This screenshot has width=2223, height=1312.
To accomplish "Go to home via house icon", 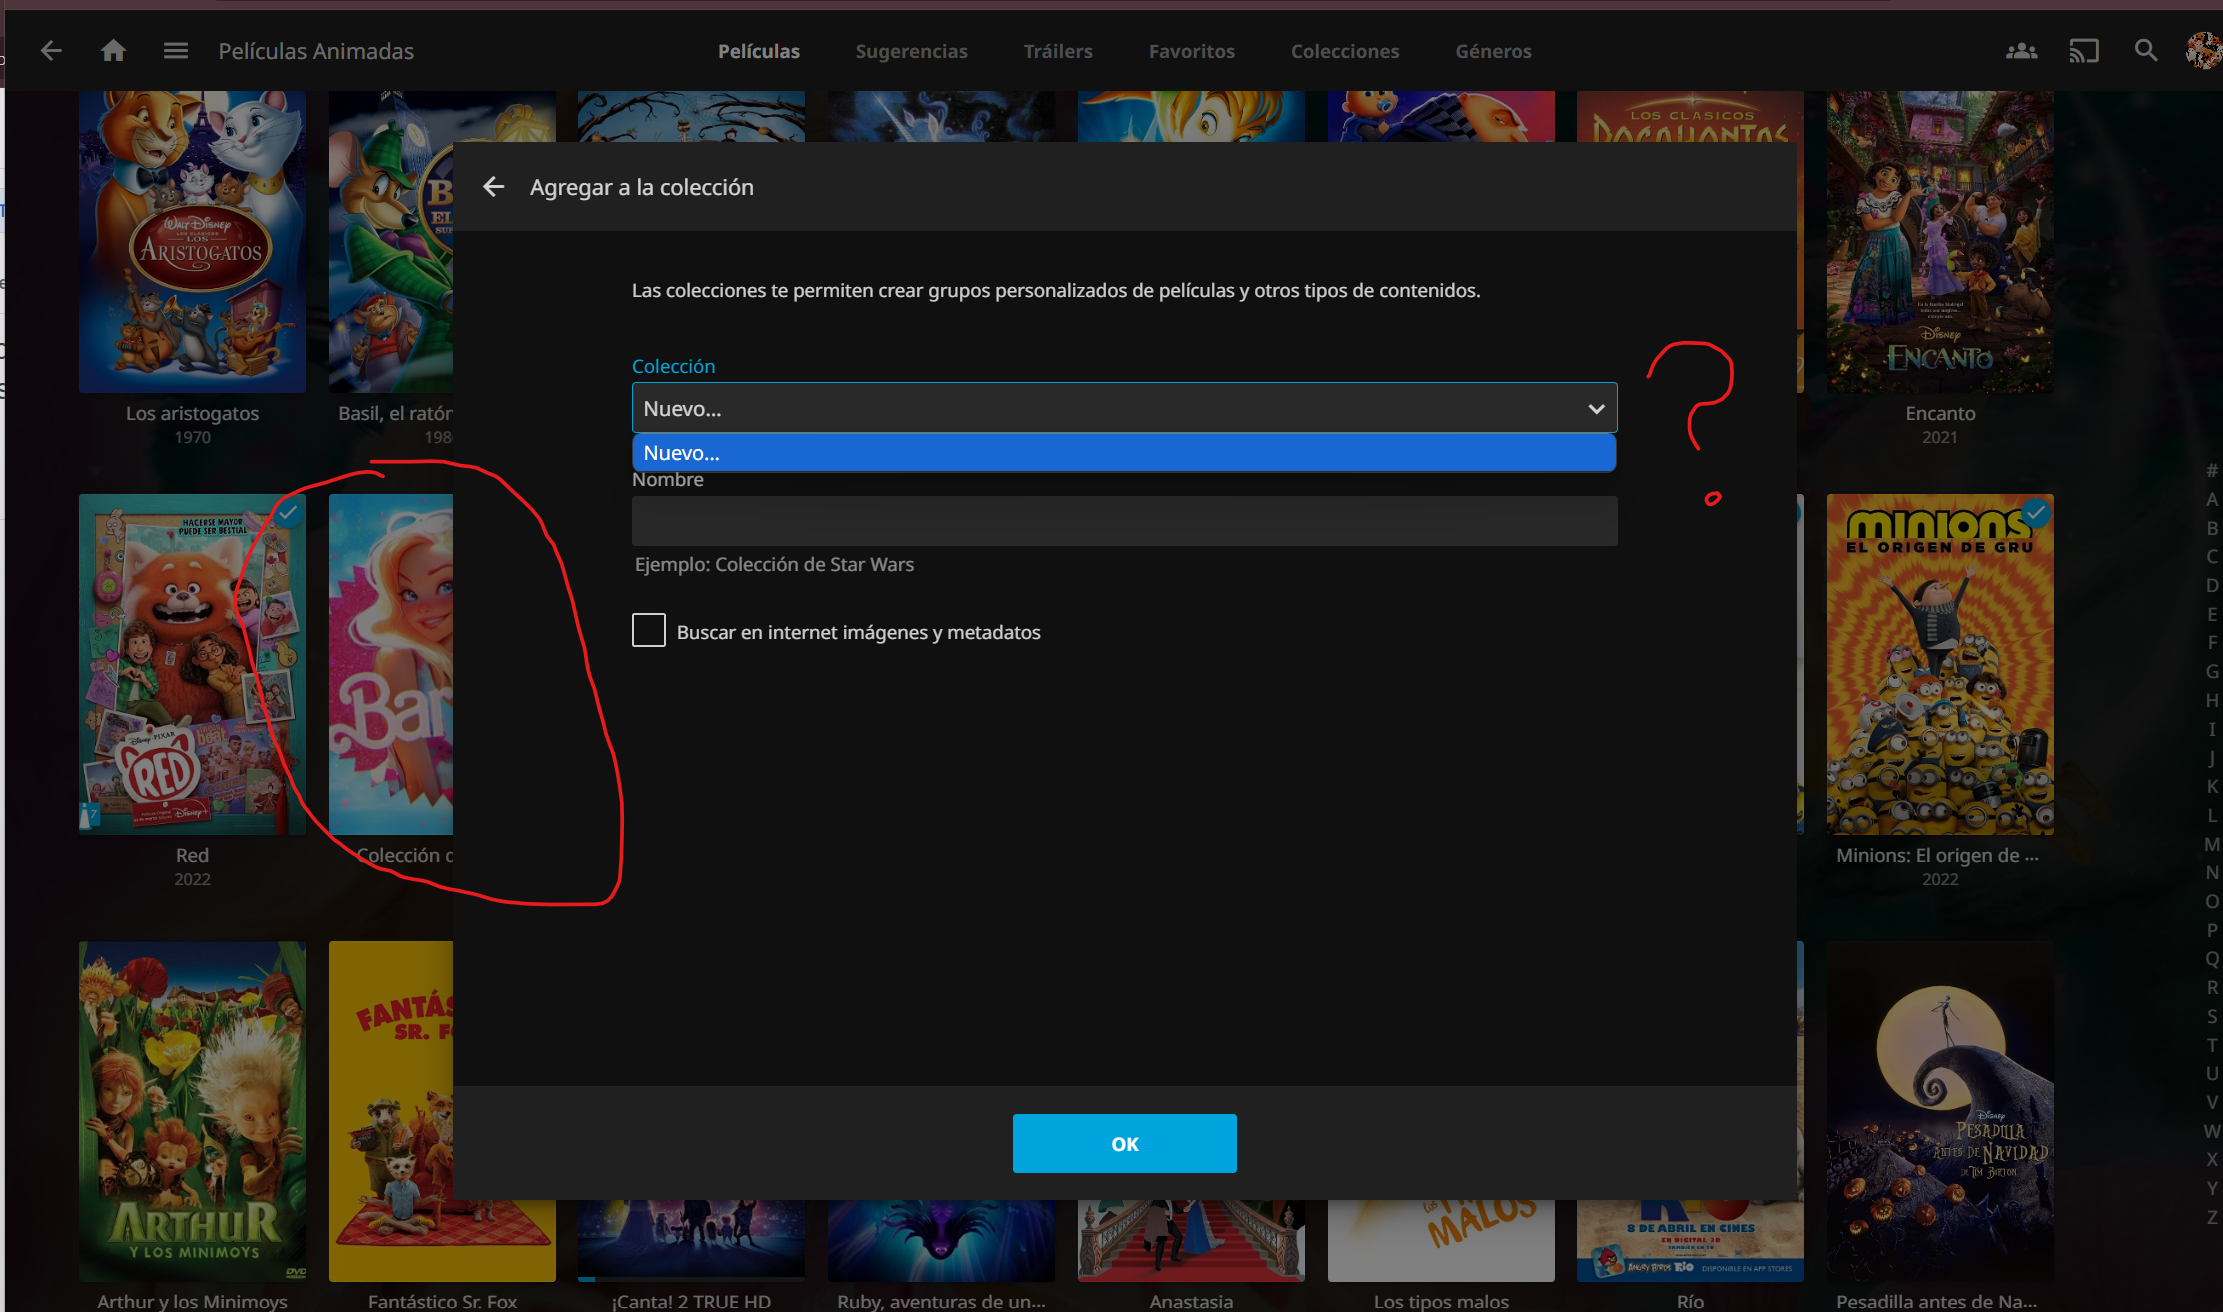I will click(x=113, y=51).
